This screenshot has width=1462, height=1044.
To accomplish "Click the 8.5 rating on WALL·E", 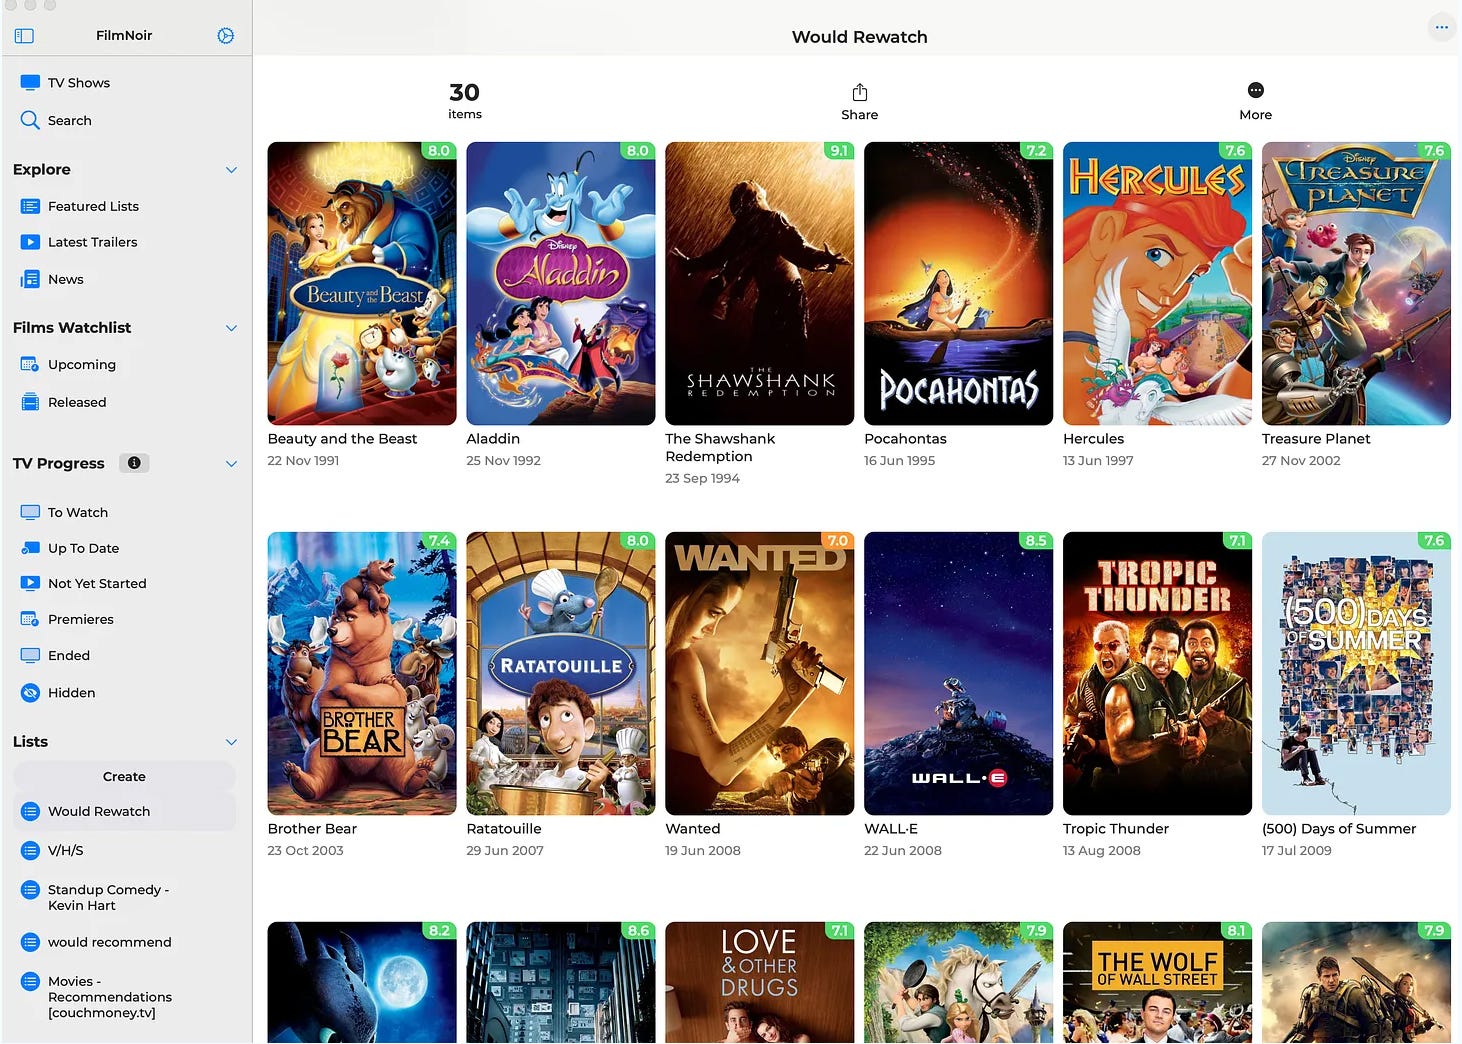I will (x=1037, y=541).
